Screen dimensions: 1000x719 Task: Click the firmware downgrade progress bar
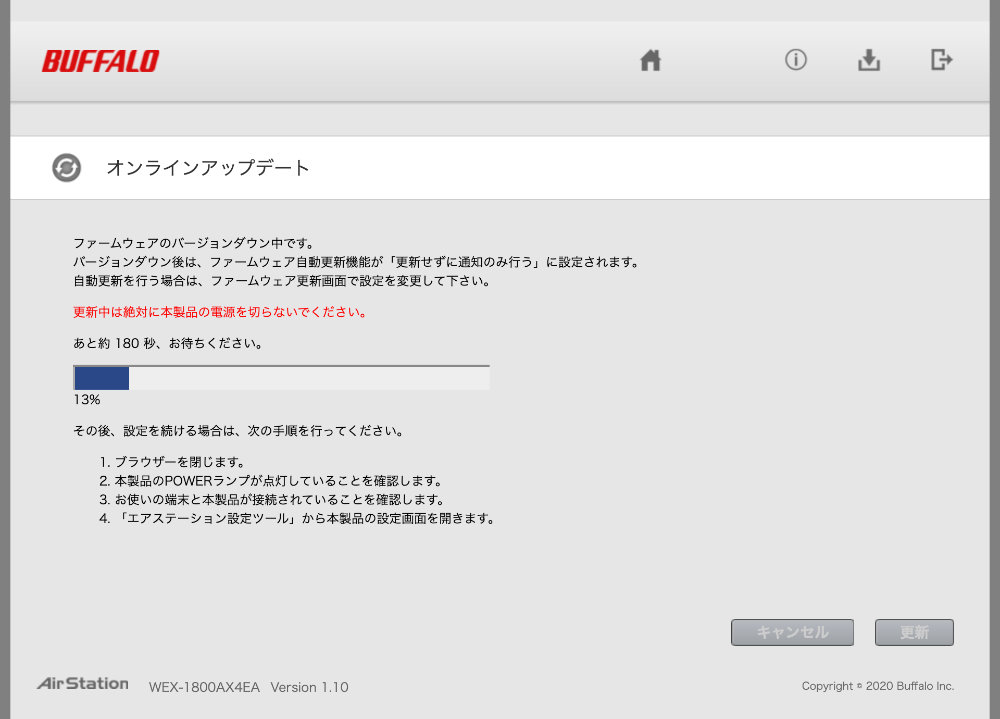tap(281, 378)
